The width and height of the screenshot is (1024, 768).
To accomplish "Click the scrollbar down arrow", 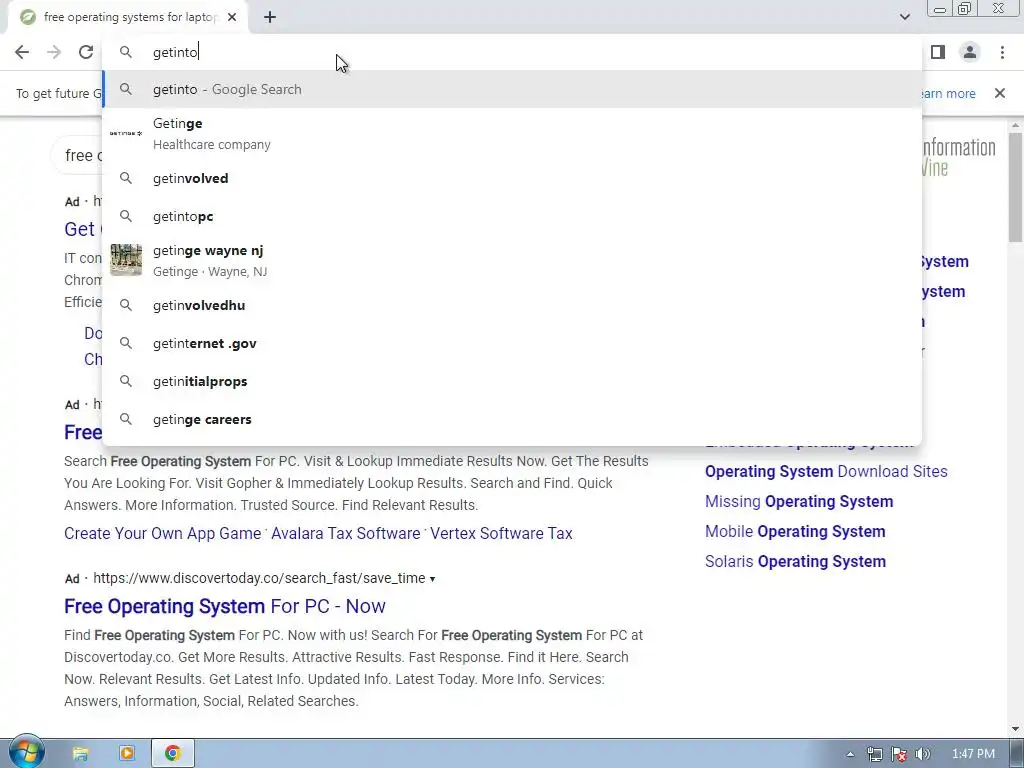I will 1016,729.
